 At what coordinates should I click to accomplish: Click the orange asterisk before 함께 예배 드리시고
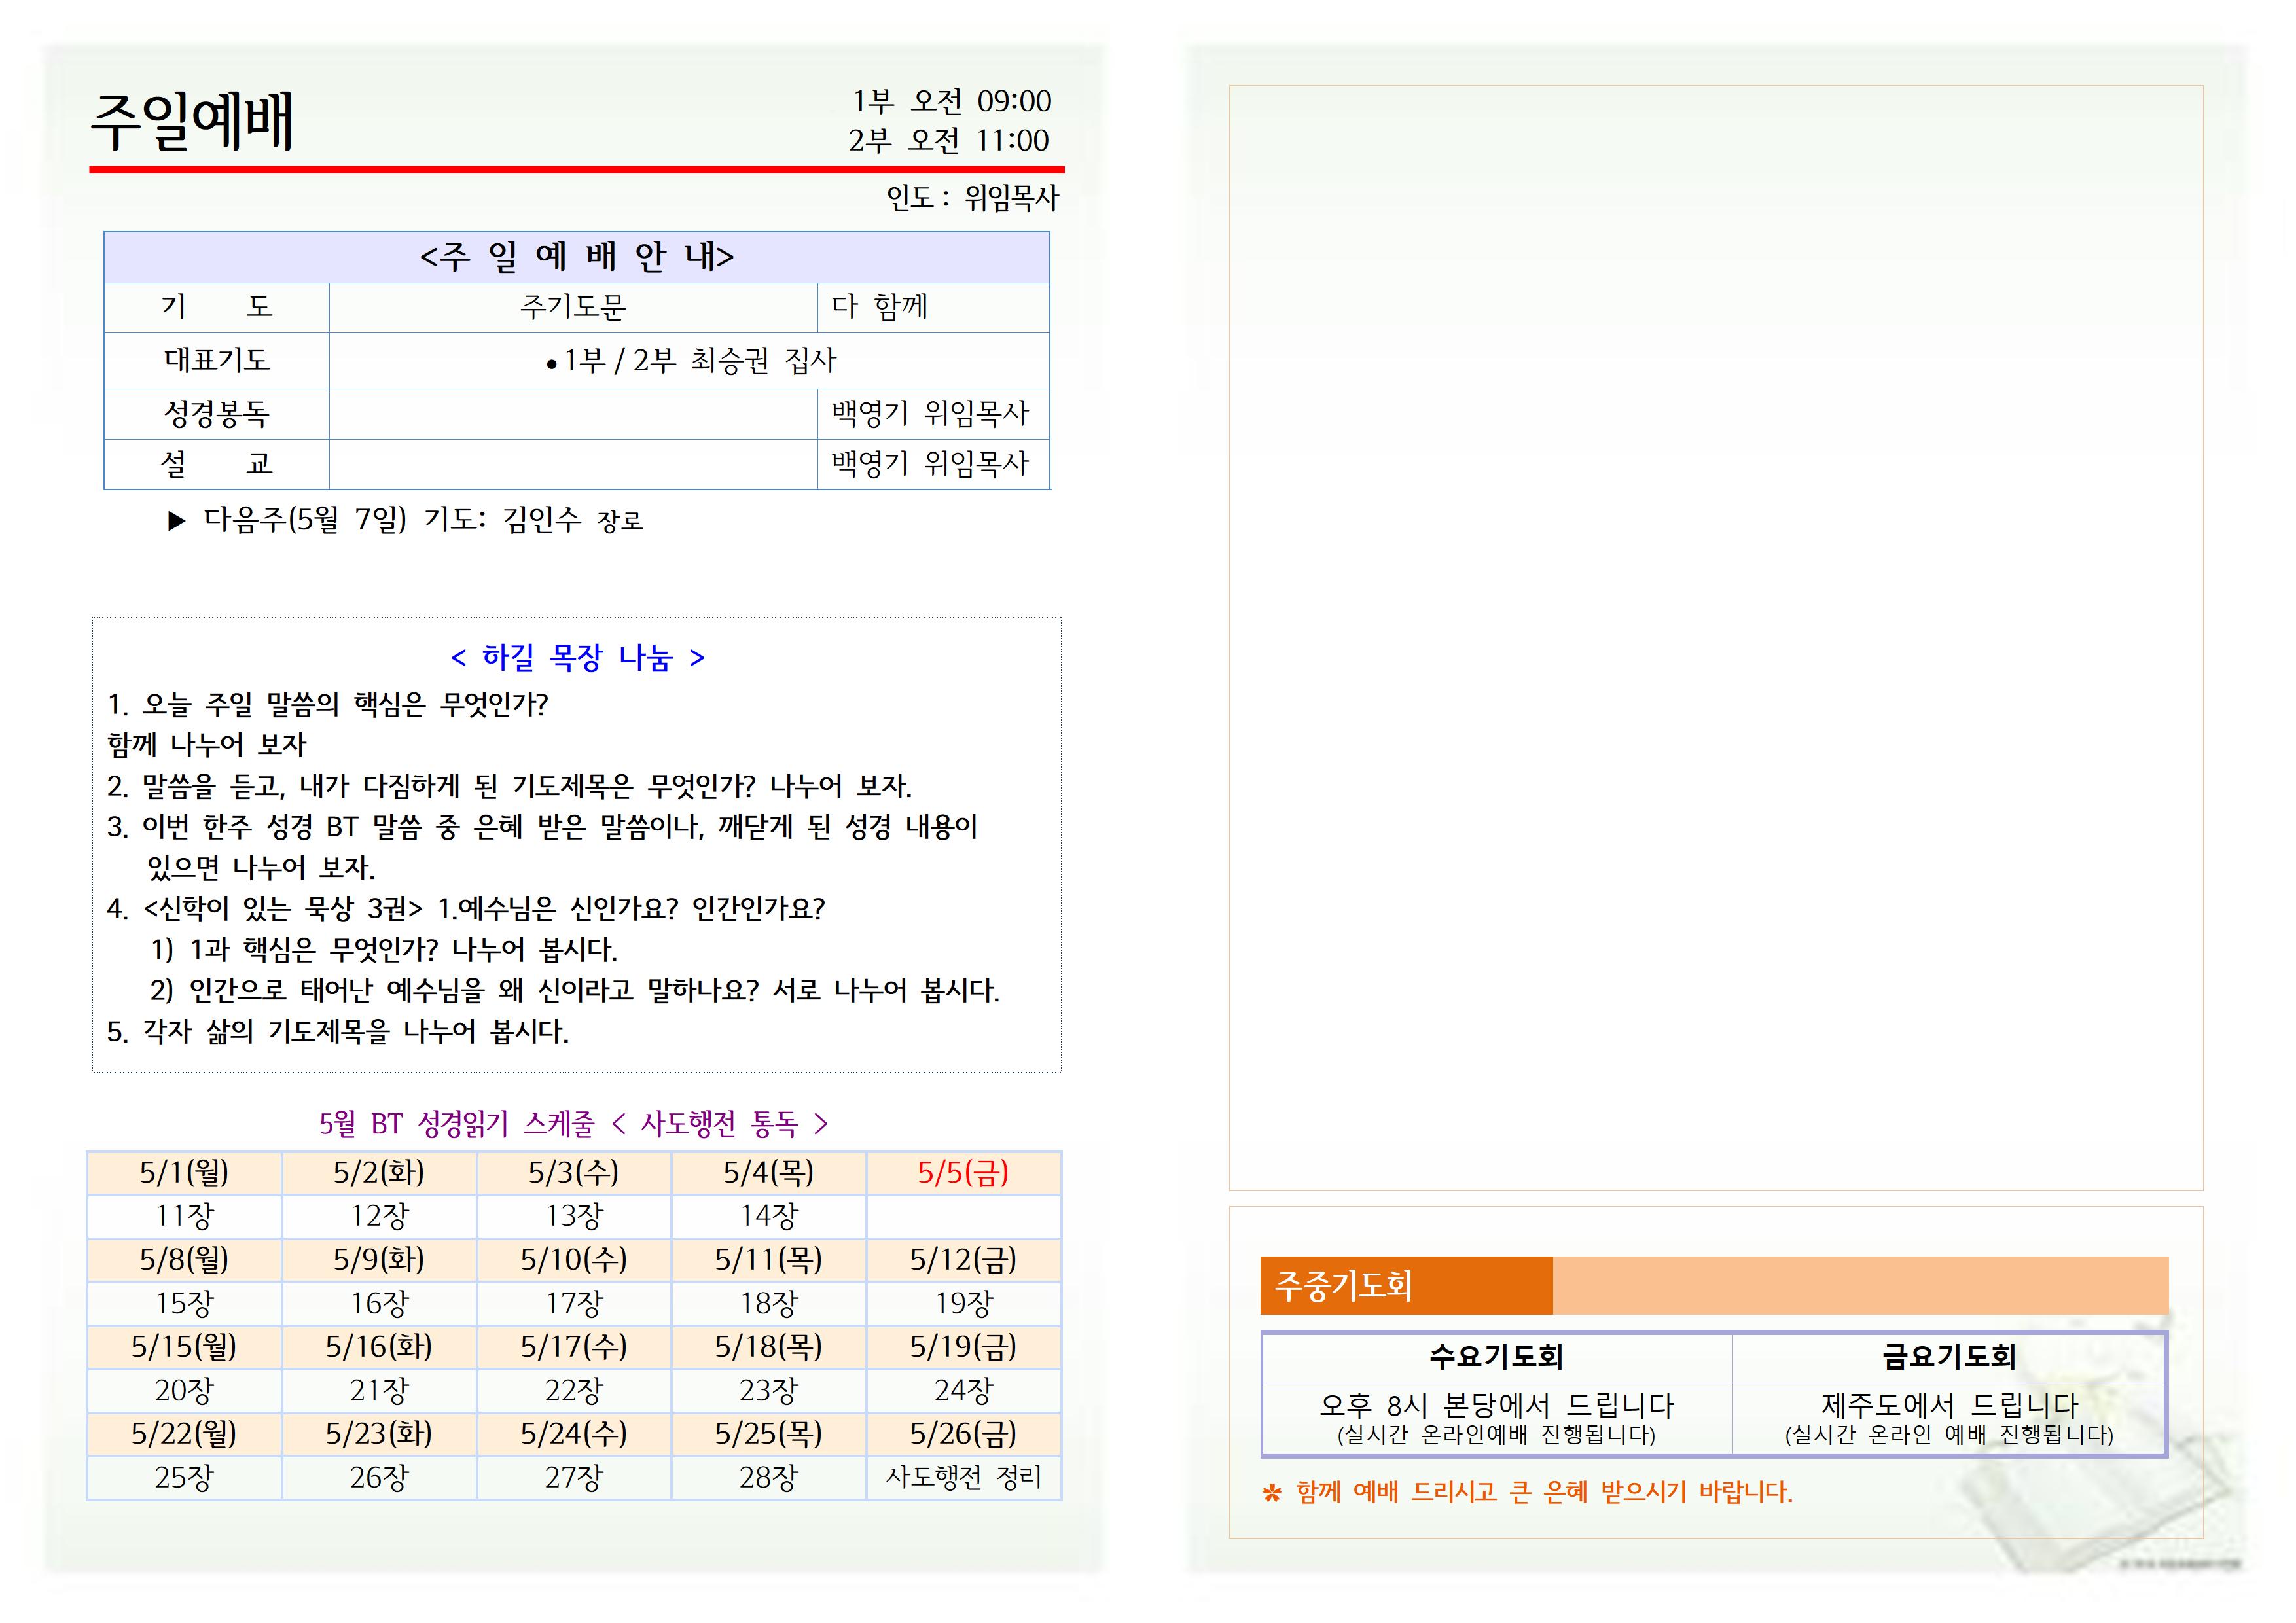[1271, 1494]
